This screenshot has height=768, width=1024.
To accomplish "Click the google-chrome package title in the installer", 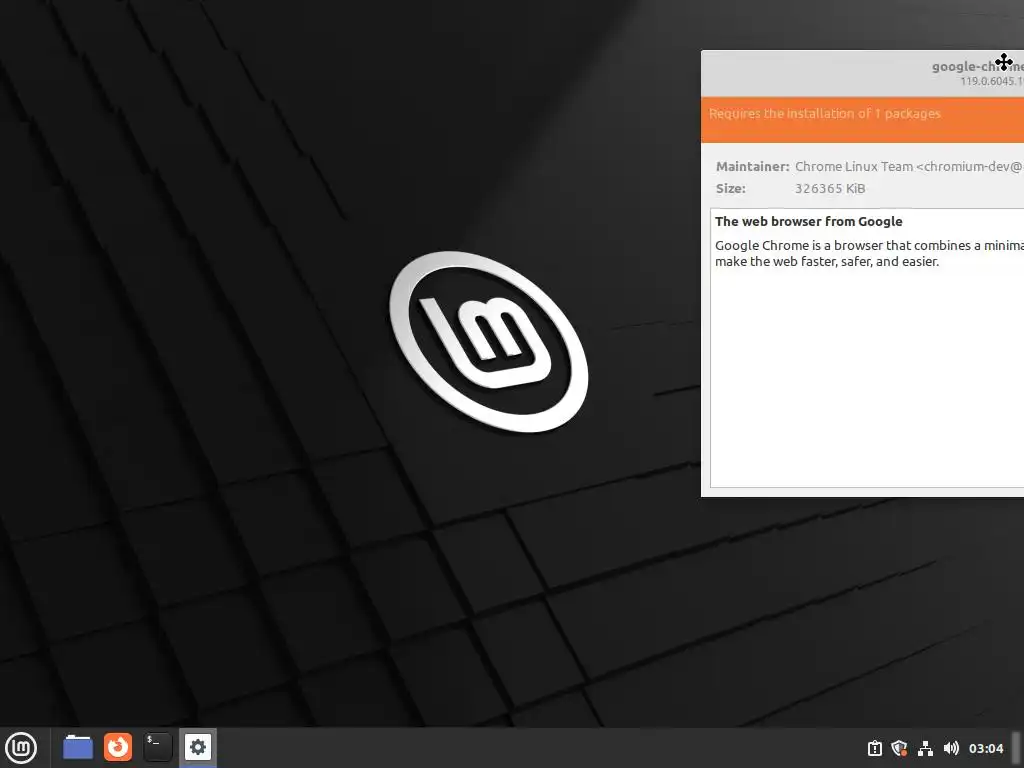I will [x=978, y=66].
